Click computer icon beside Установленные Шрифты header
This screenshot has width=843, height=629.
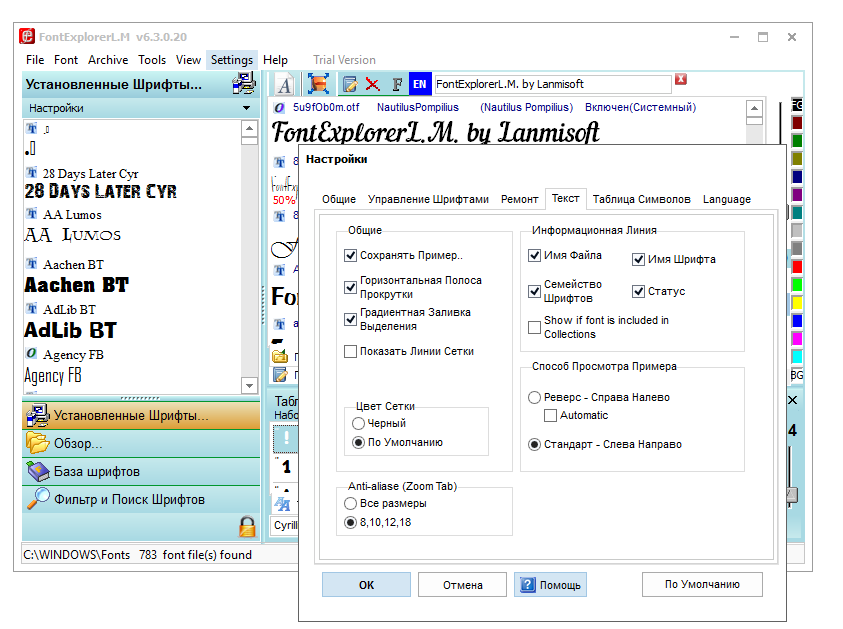pyautogui.click(x=244, y=84)
